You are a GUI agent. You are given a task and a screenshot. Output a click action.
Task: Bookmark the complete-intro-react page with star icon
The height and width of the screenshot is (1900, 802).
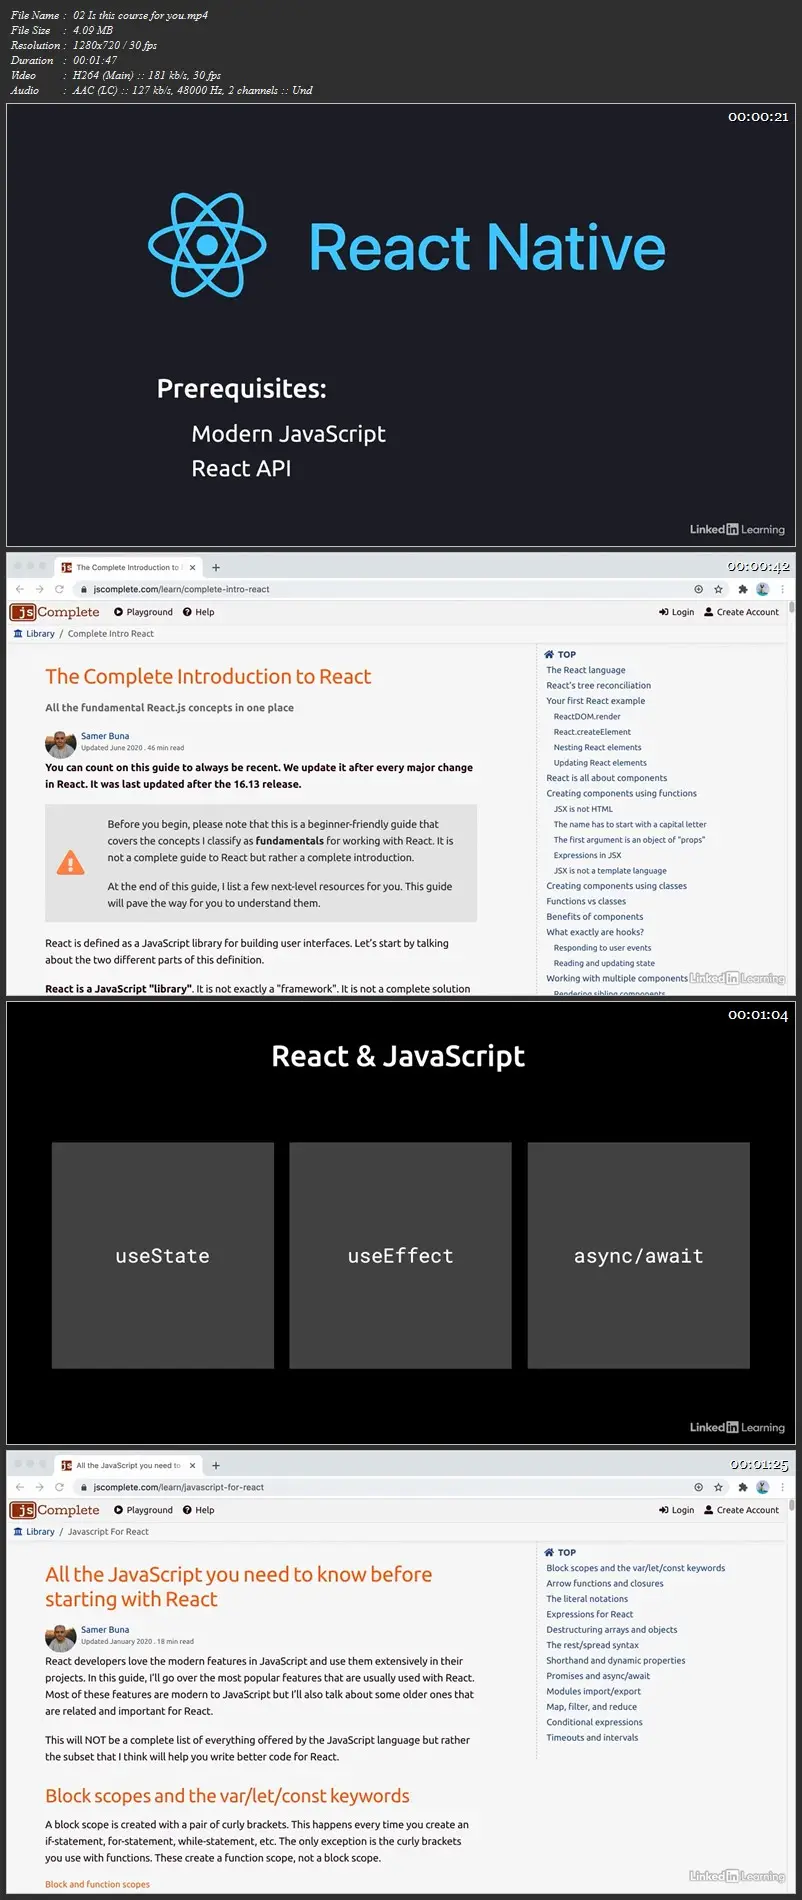point(718,589)
